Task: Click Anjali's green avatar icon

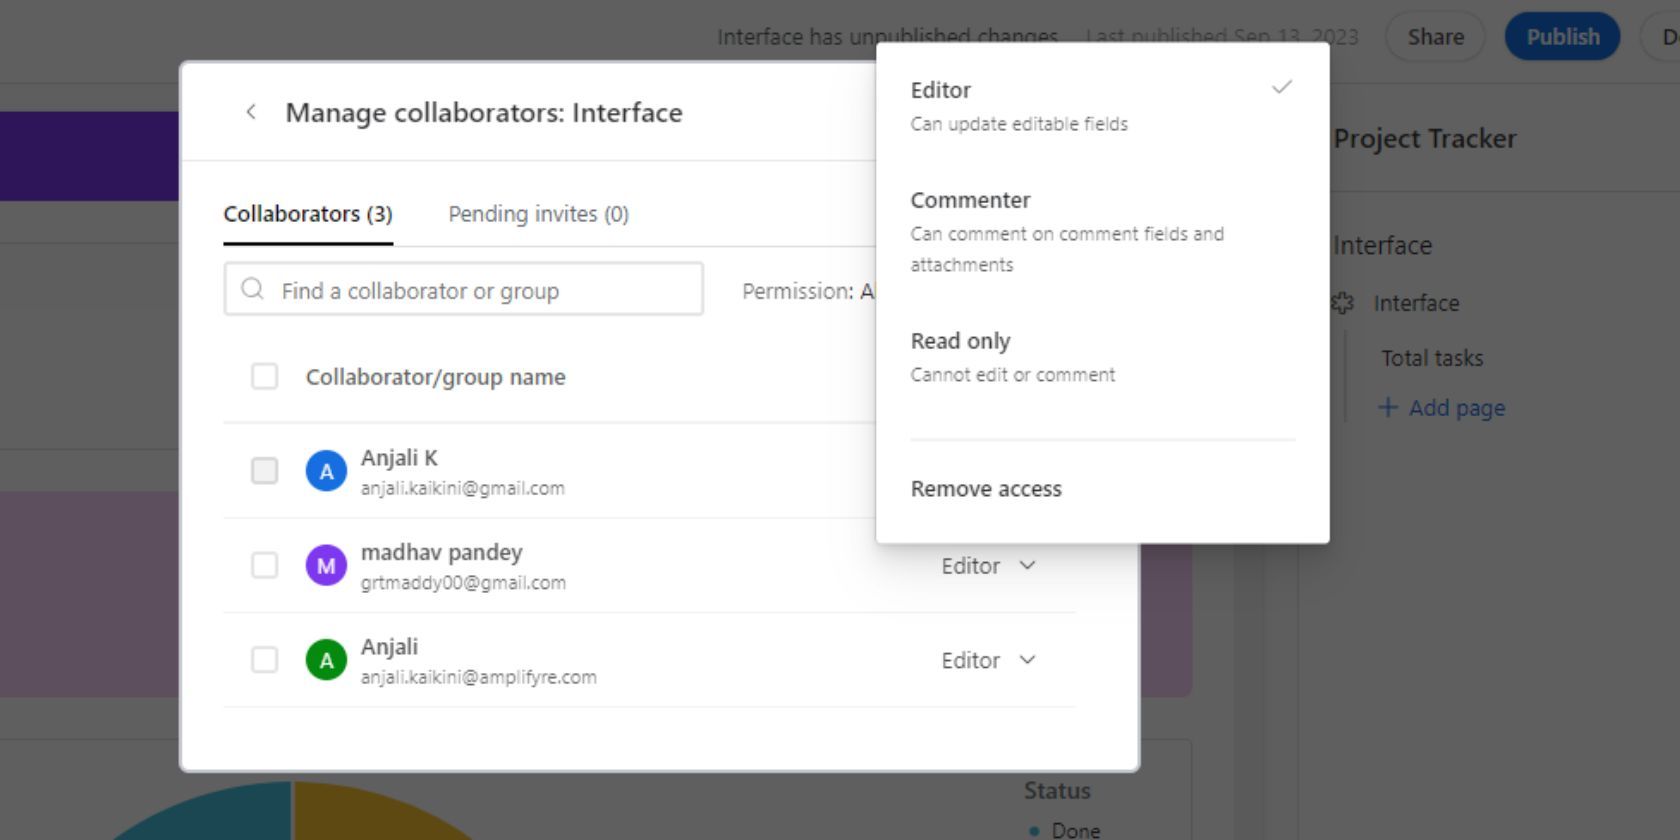Action: click(x=326, y=660)
